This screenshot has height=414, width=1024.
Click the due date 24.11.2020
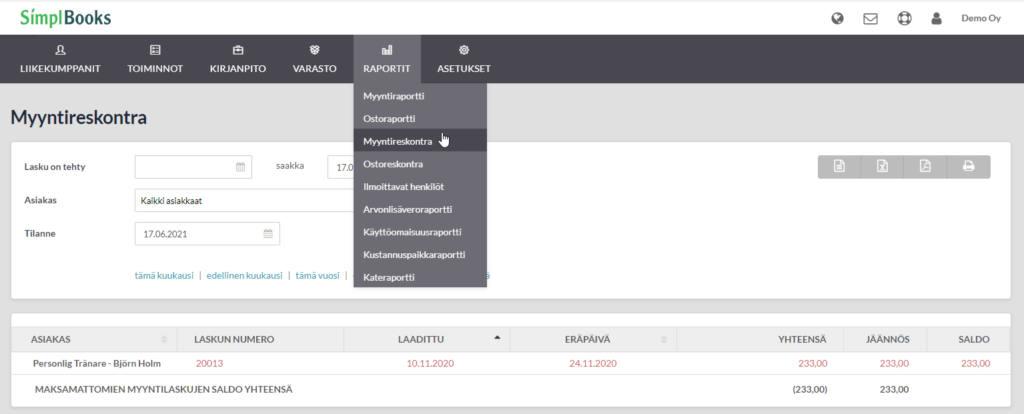click(x=592, y=364)
